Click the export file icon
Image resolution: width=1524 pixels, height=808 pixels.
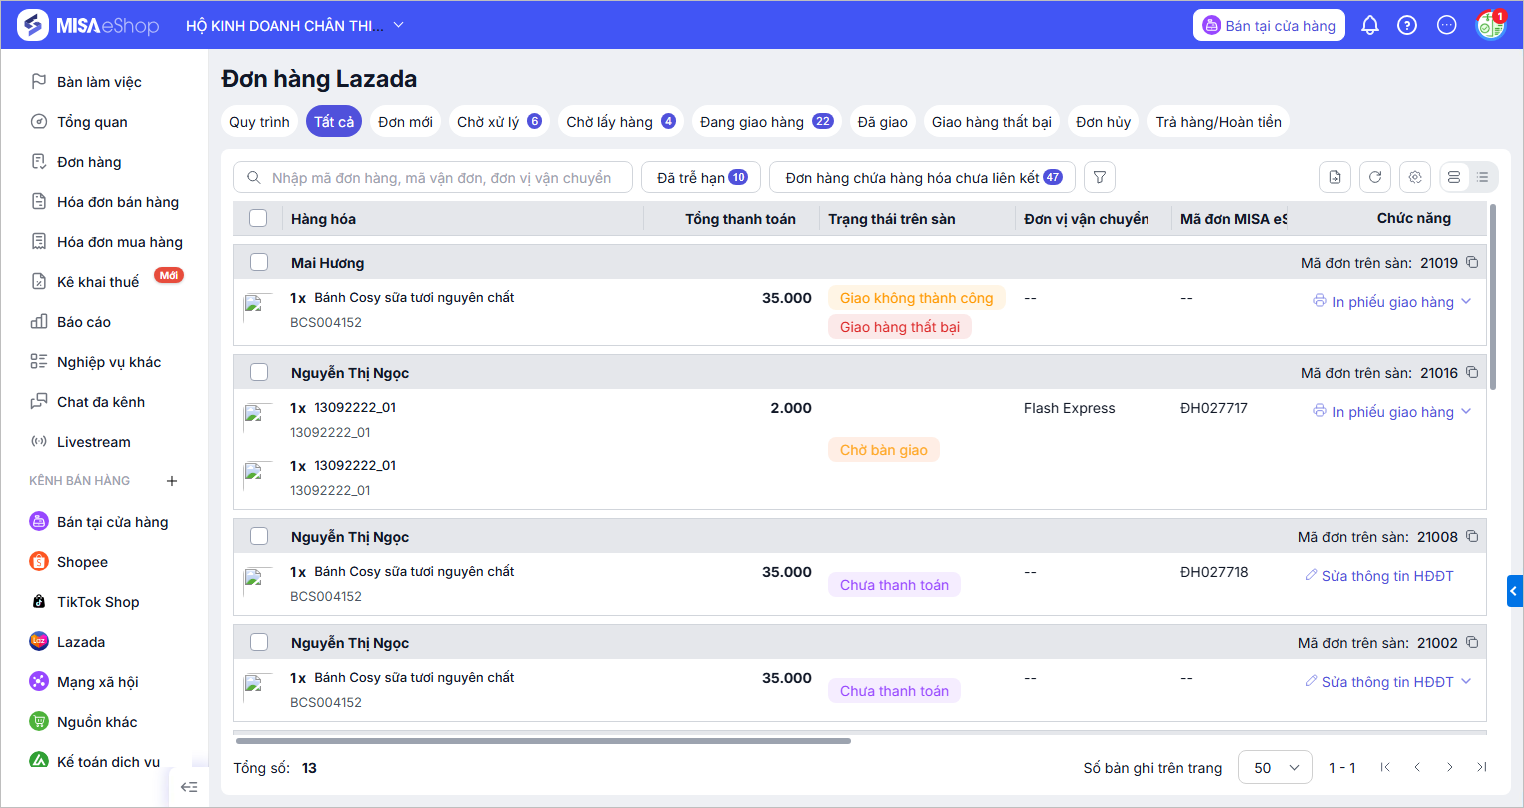(x=1335, y=177)
